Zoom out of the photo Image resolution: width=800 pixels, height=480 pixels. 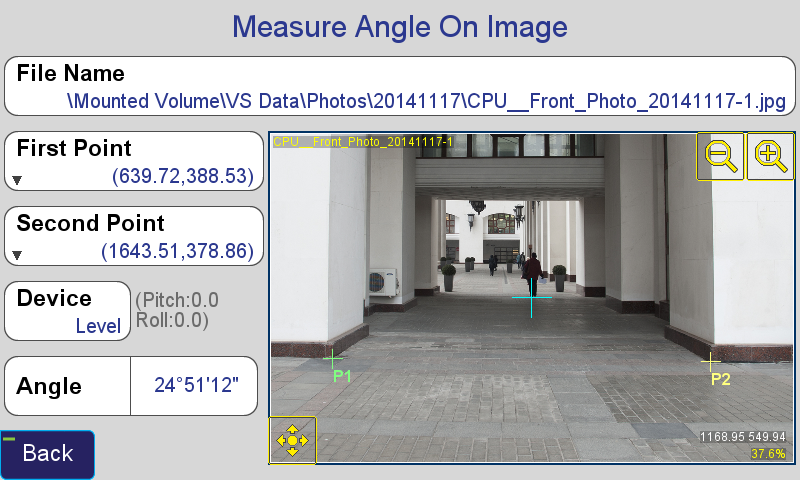[x=720, y=156]
